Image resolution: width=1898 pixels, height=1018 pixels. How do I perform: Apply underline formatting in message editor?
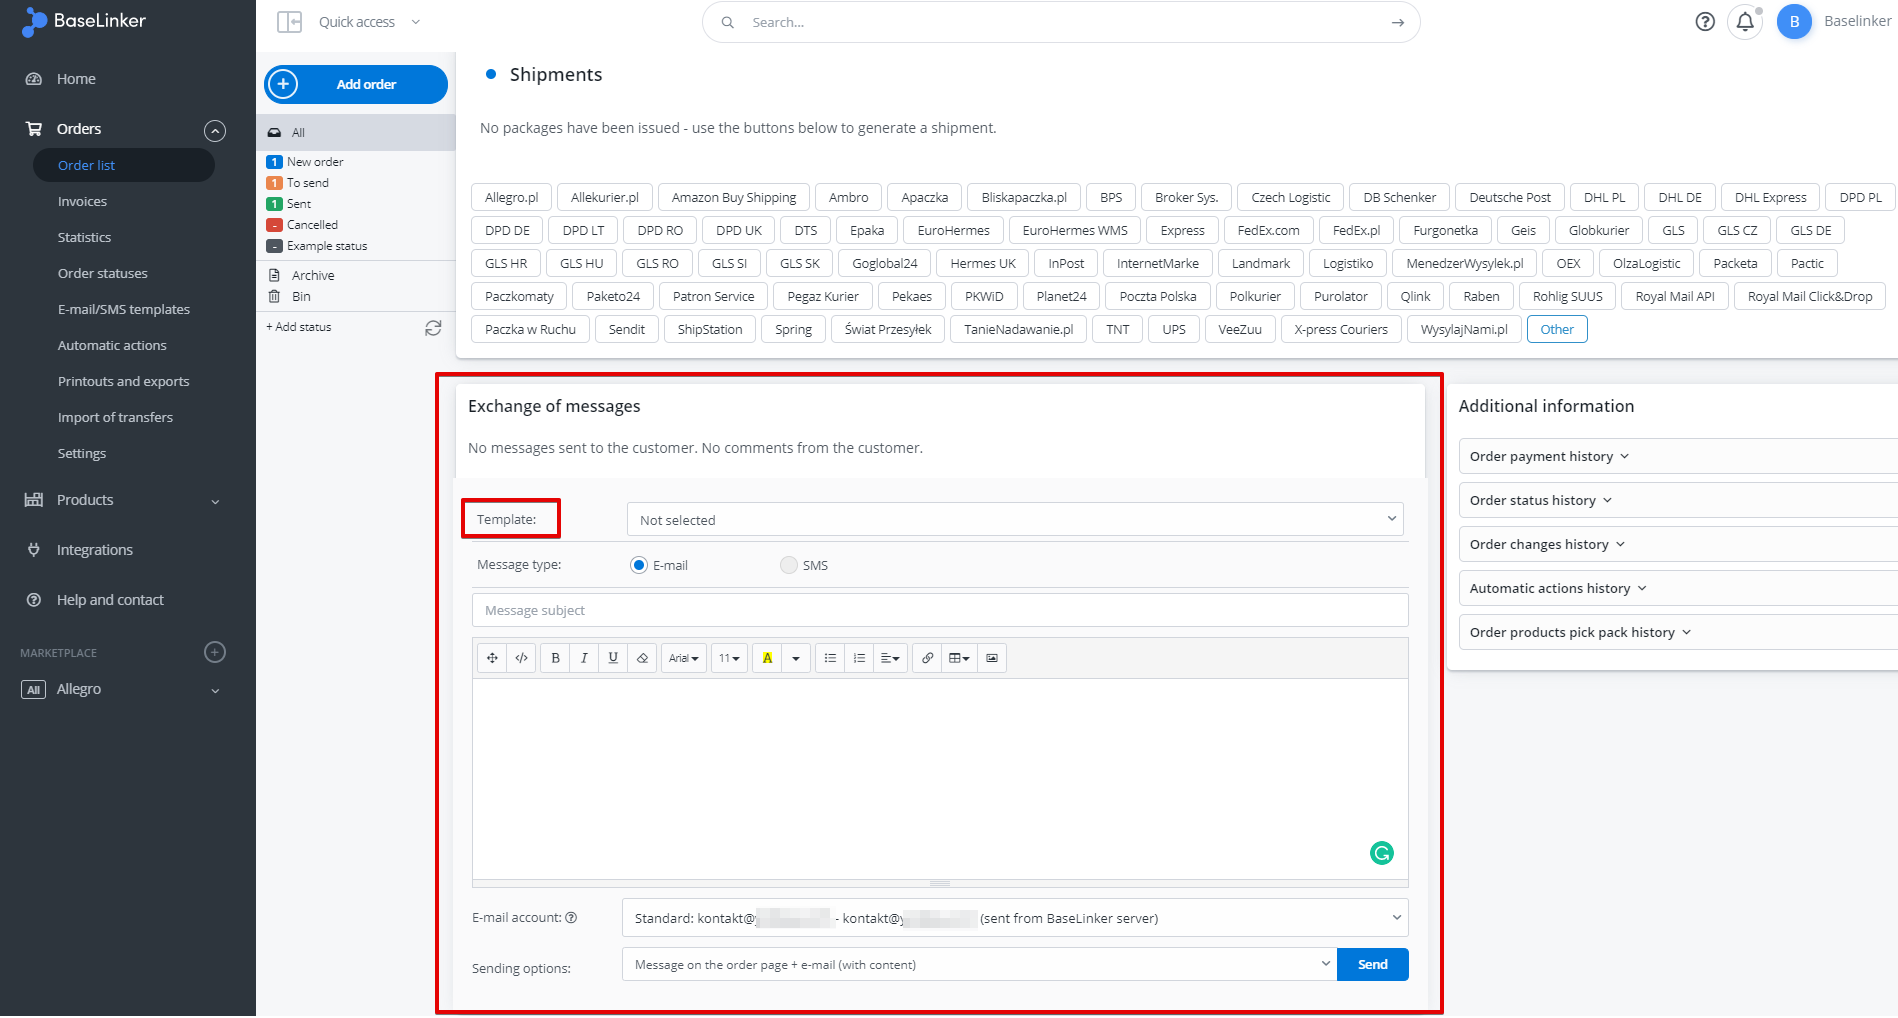click(x=613, y=658)
